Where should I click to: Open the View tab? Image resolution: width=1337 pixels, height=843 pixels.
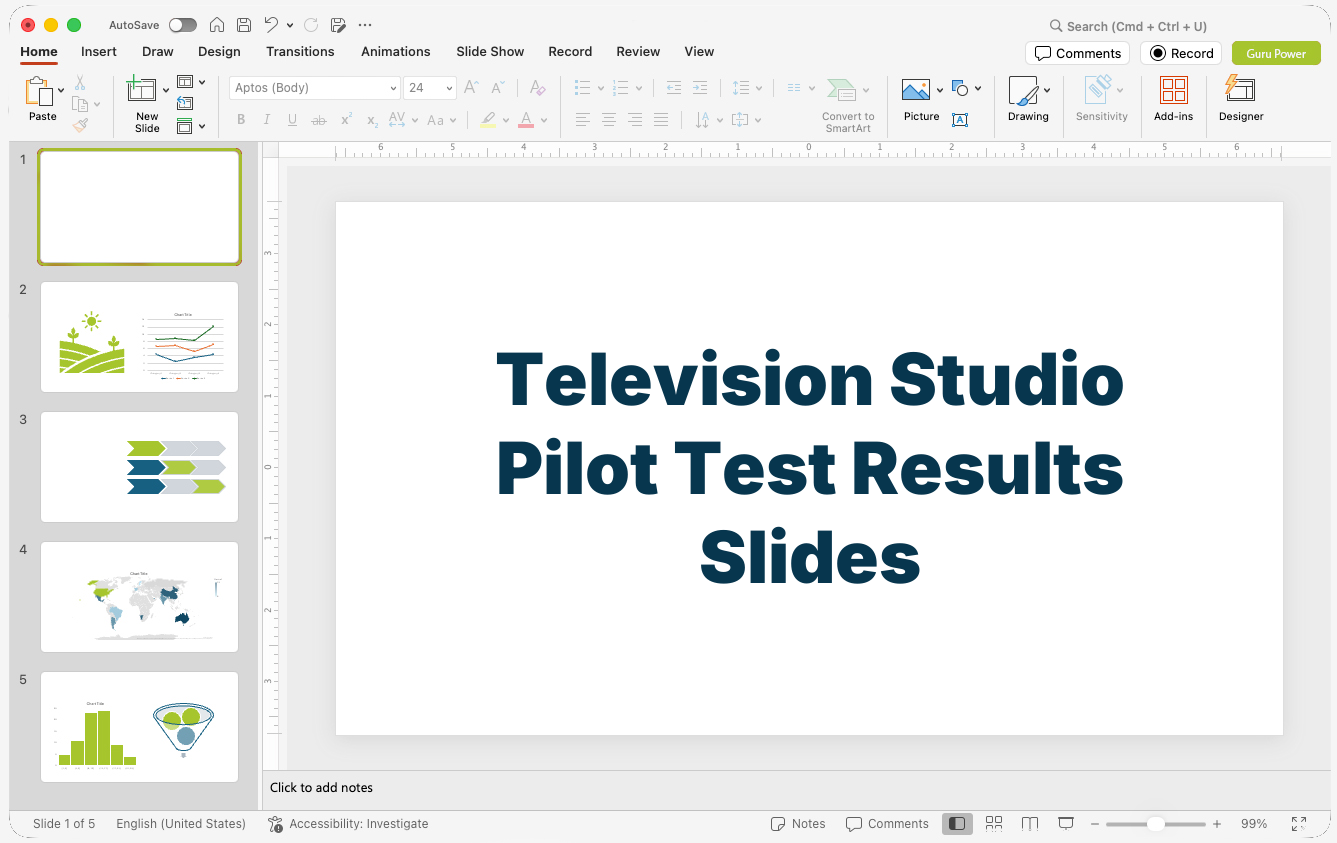pyautogui.click(x=699, y=51)
